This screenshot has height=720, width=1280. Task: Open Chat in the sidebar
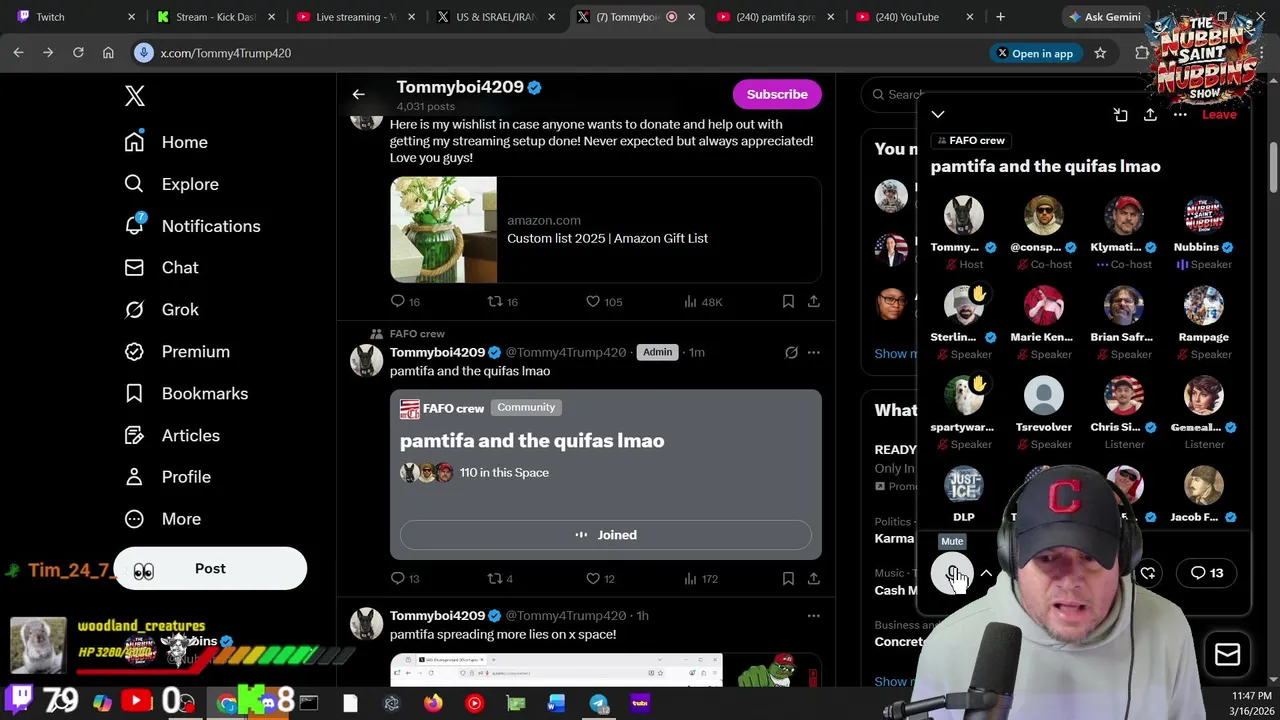click(161, 268)
